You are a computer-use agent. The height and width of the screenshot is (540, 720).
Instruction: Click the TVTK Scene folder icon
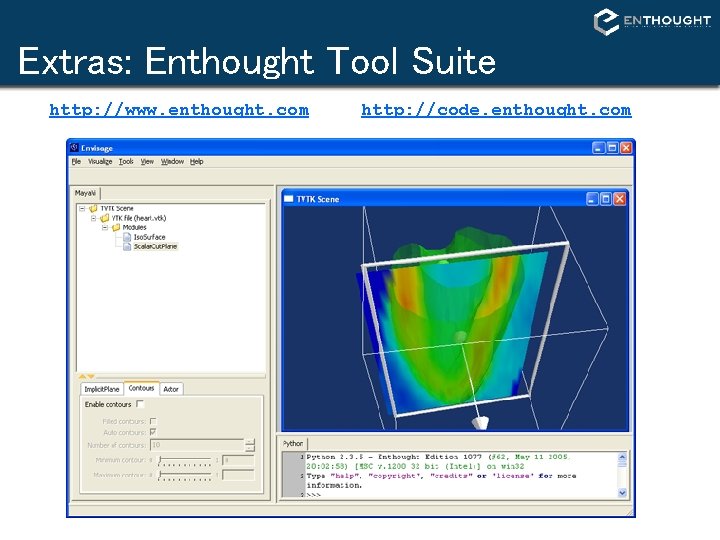click(x=93, y=208)
